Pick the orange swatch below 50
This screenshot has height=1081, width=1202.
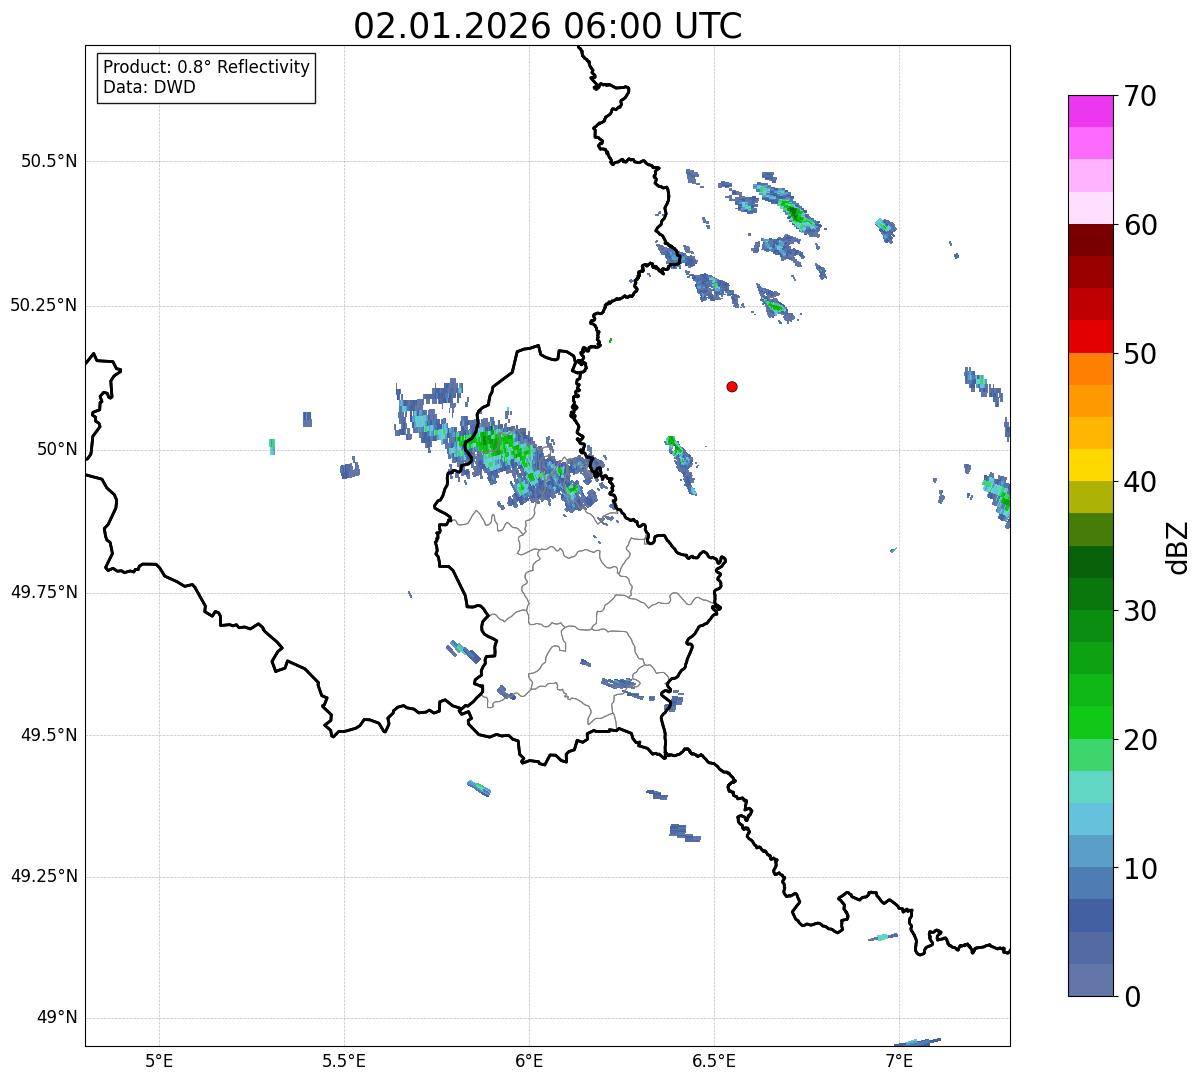point(1090,369)
